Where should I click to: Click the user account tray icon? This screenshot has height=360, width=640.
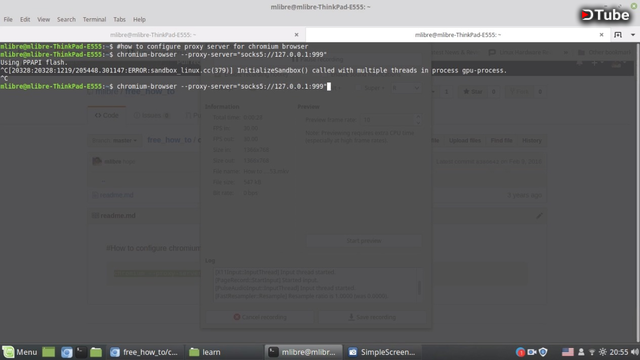581,352
